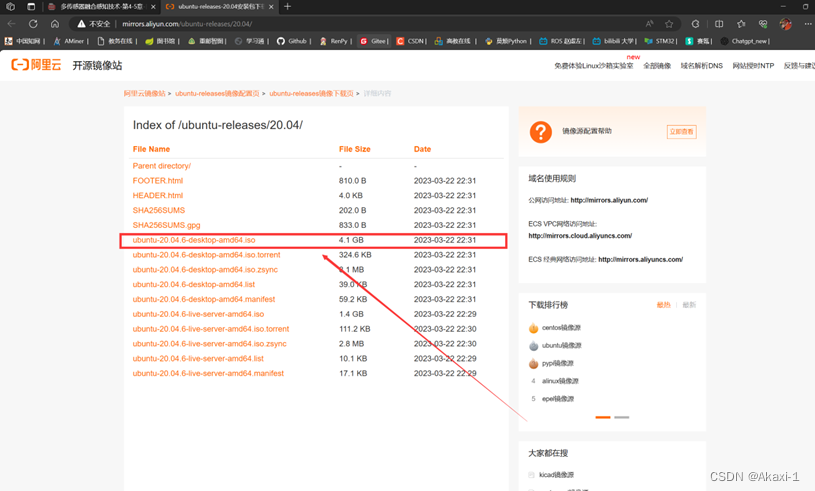815x491 pixels.
Task: Download ubuntu-20.04.6-desktop-amd64.iso
Action: point(194,240)
